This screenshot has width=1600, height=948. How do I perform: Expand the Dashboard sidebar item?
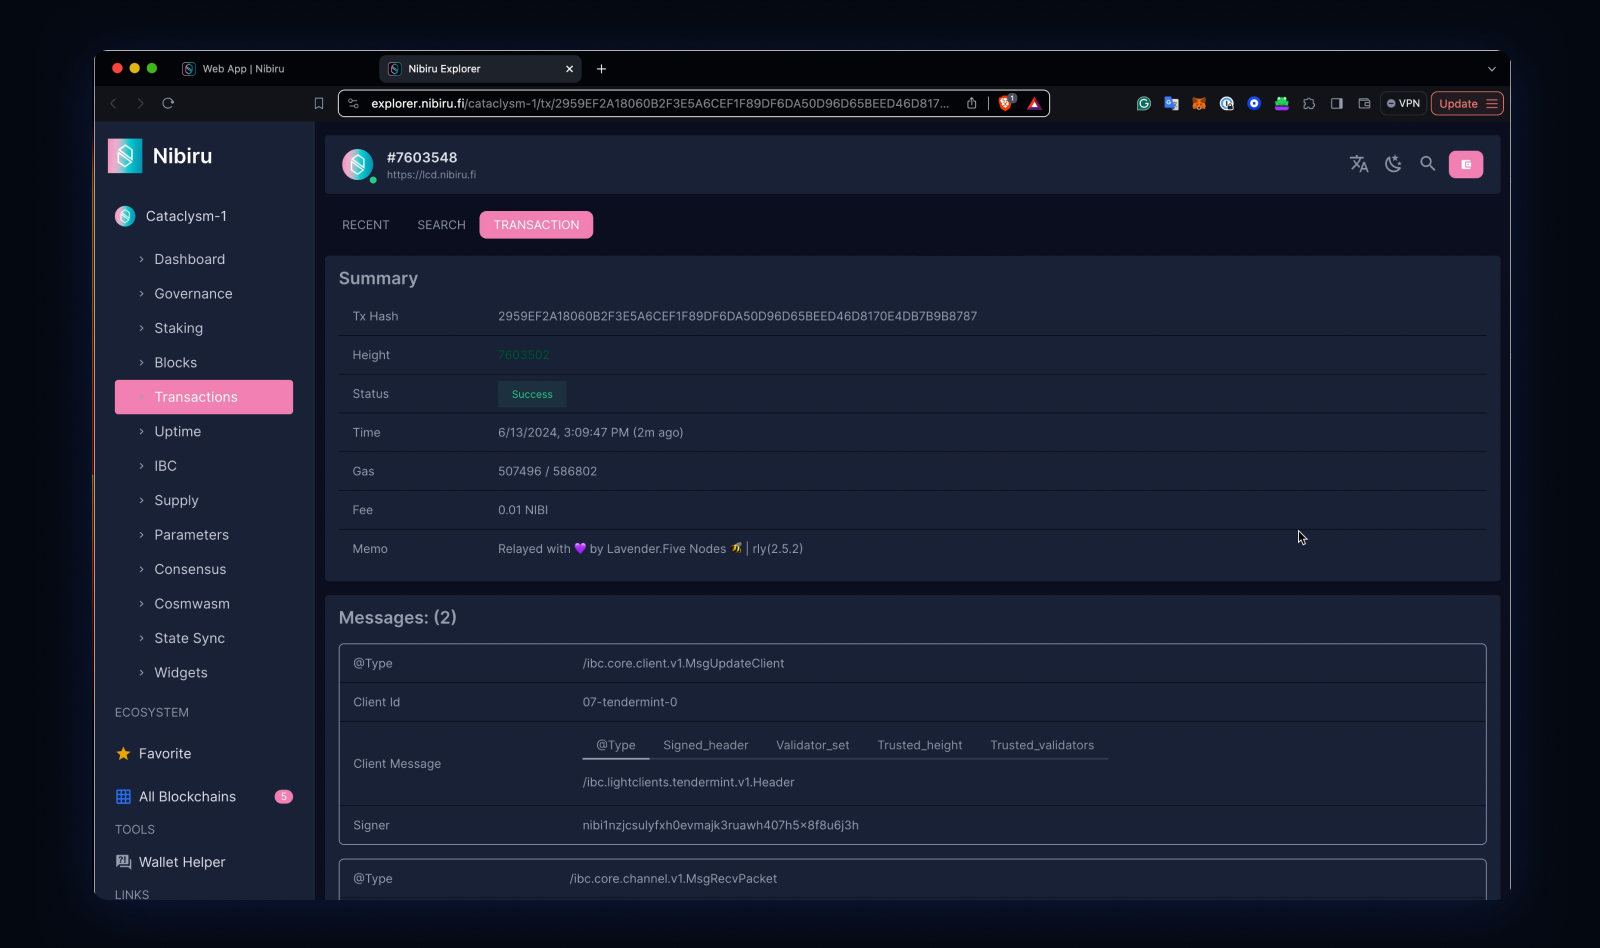[204, 259]
